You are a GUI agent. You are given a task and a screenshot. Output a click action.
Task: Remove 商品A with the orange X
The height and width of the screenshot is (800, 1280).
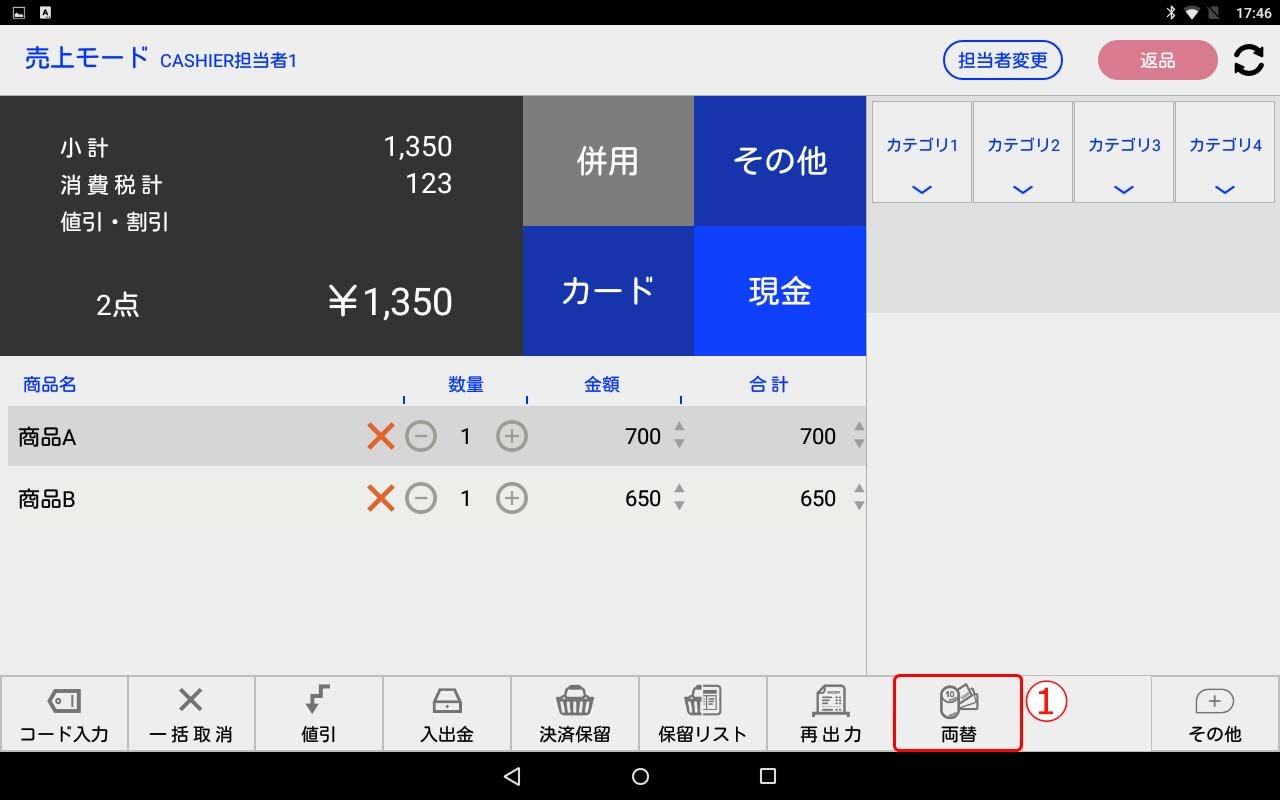[x=380, y=436]
